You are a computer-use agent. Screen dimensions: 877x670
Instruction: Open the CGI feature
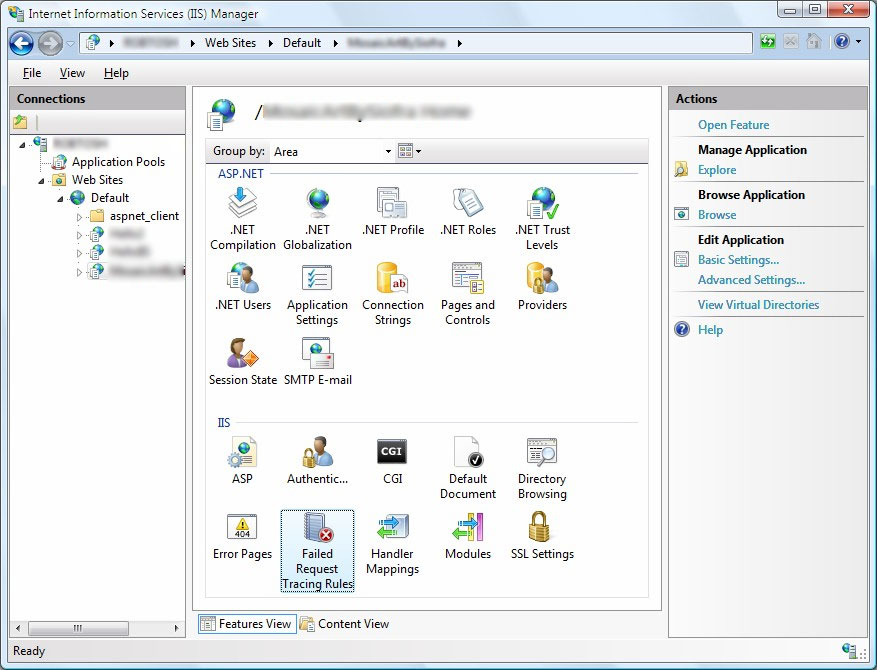[x=392, y=460]
